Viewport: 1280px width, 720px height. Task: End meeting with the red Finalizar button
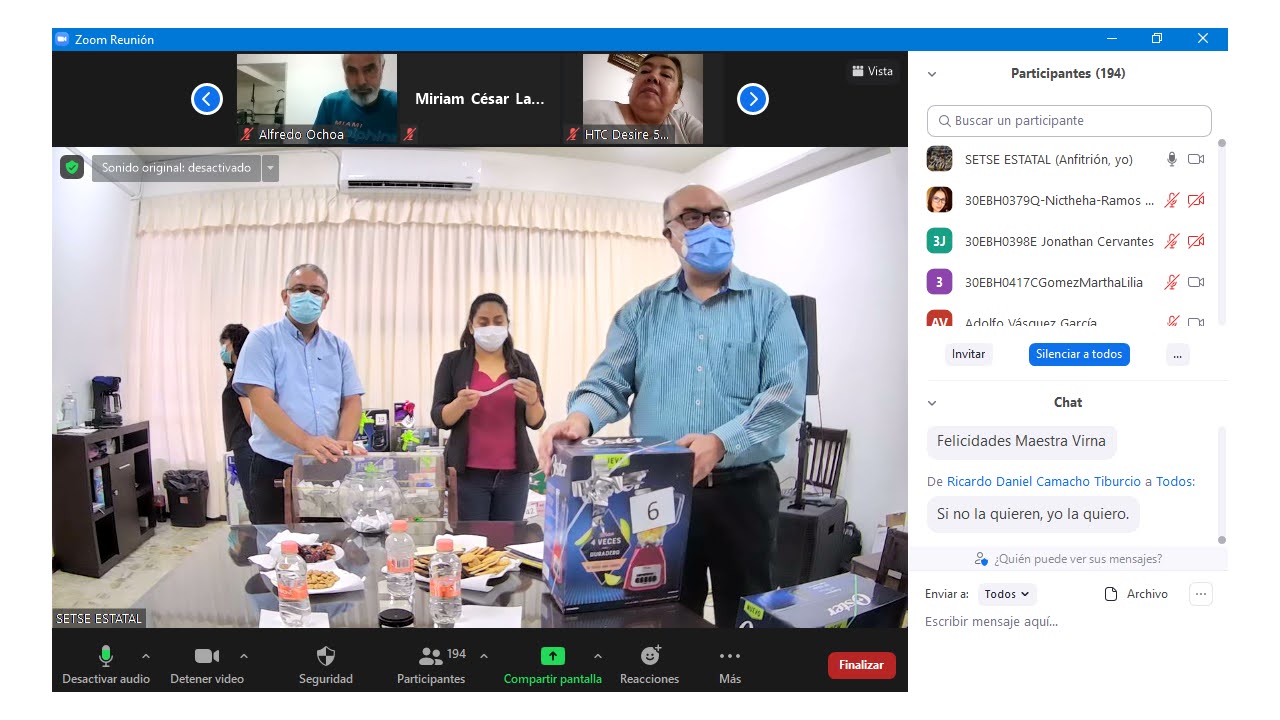[862, 665]
